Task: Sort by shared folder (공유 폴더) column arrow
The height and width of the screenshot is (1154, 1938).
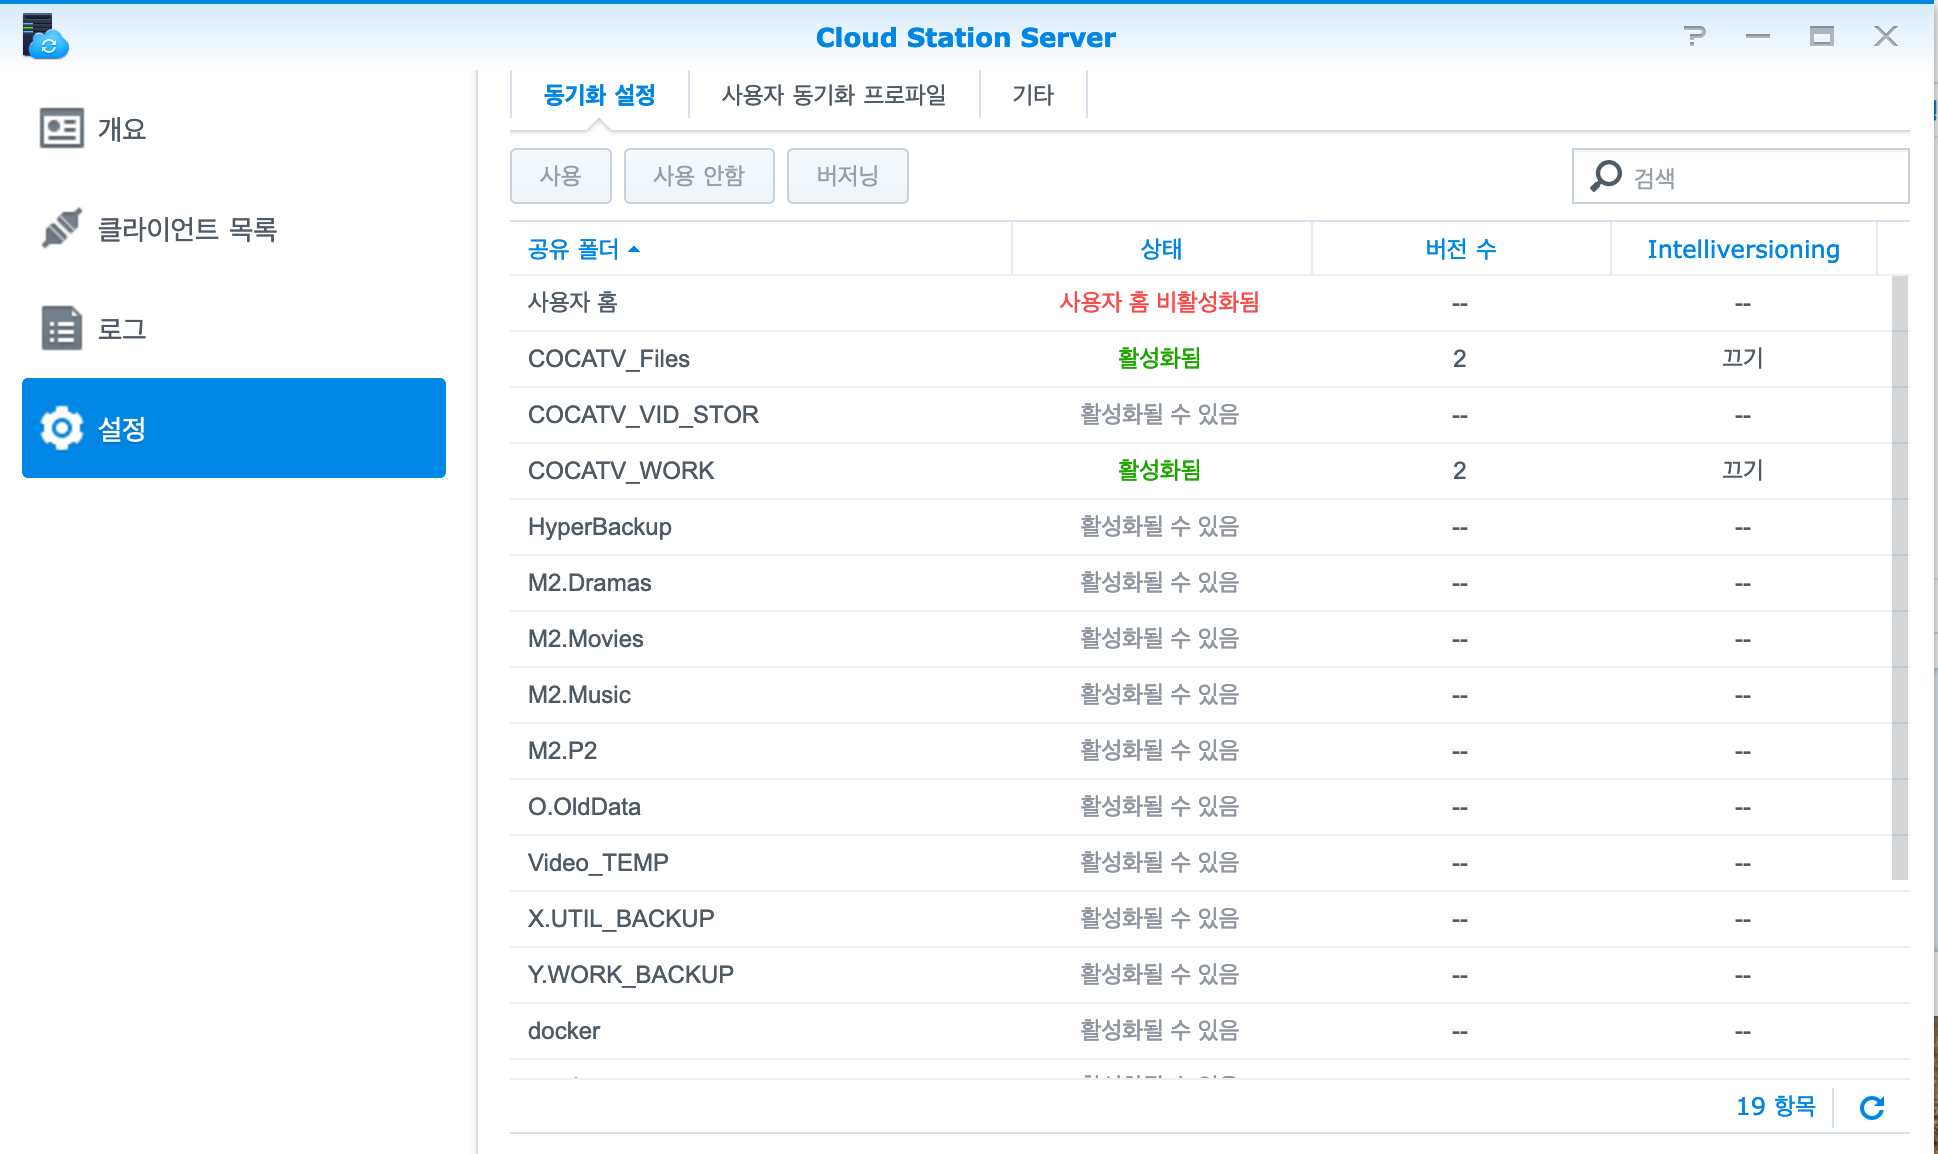Action: point(634,249)
